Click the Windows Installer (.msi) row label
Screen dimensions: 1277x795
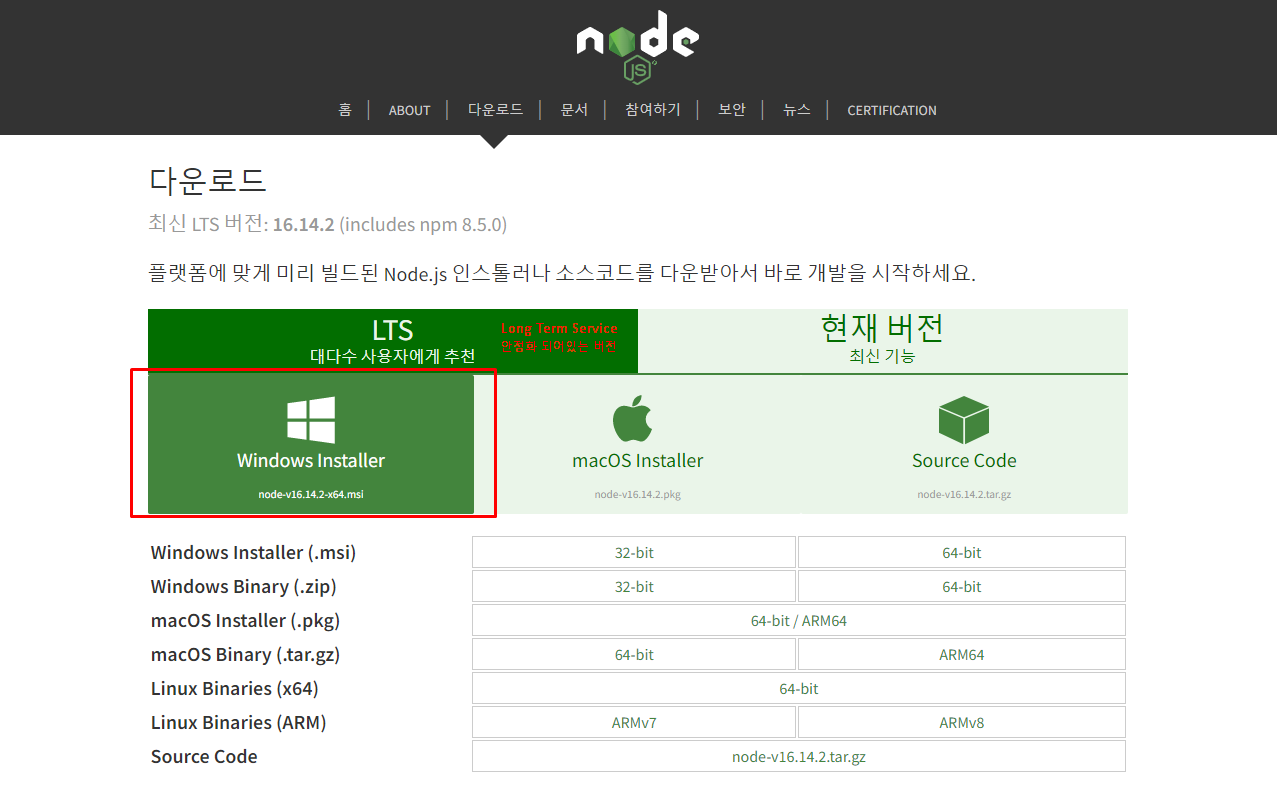[x=253, y=552]
